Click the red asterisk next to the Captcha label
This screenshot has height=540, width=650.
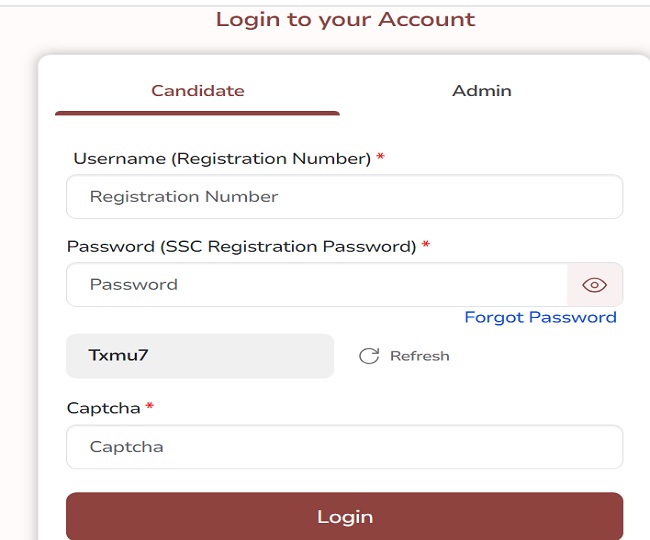click(x=150, y=408)
